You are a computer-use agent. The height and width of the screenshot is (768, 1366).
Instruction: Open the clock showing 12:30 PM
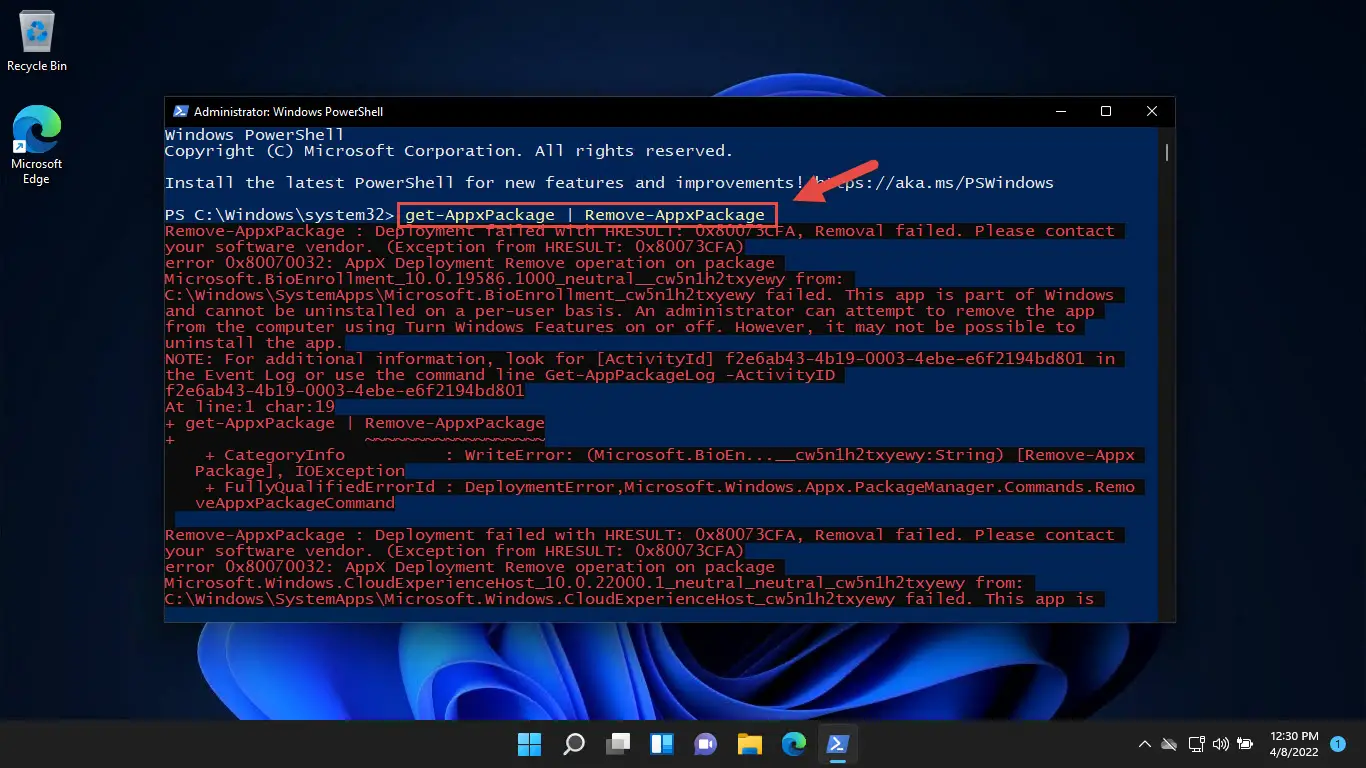(1294, 743)
